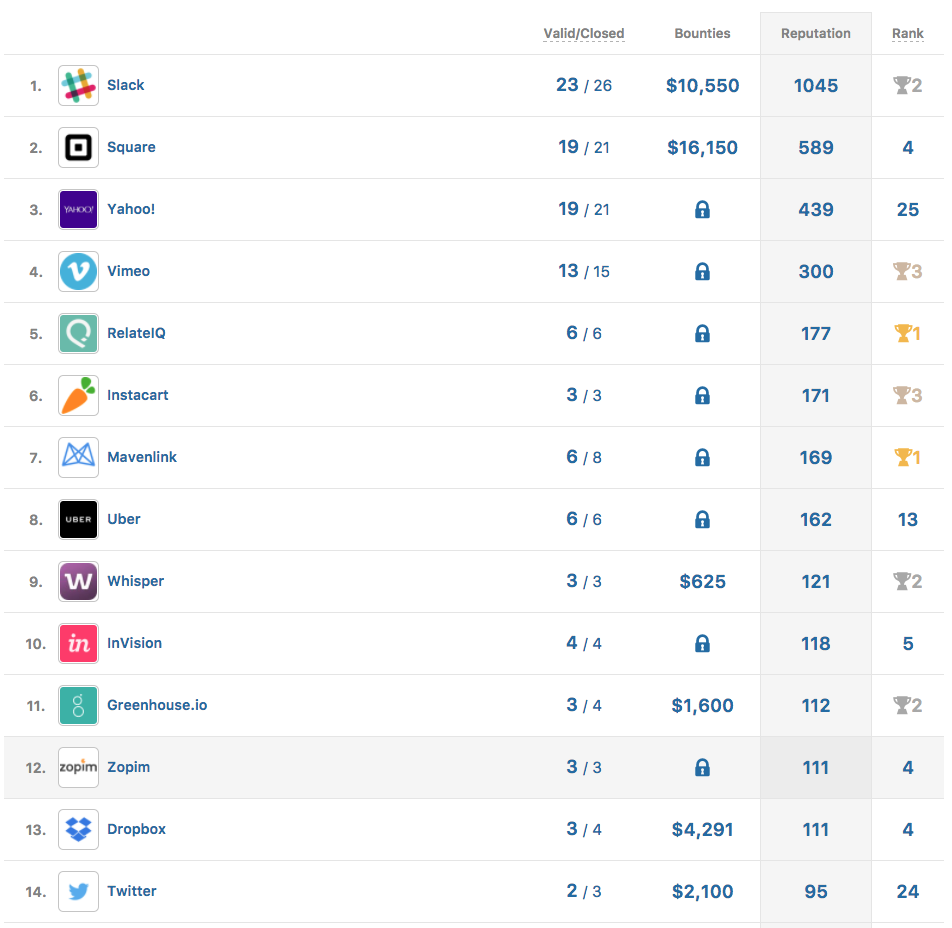Open the InVision program link

pos(134,643)
